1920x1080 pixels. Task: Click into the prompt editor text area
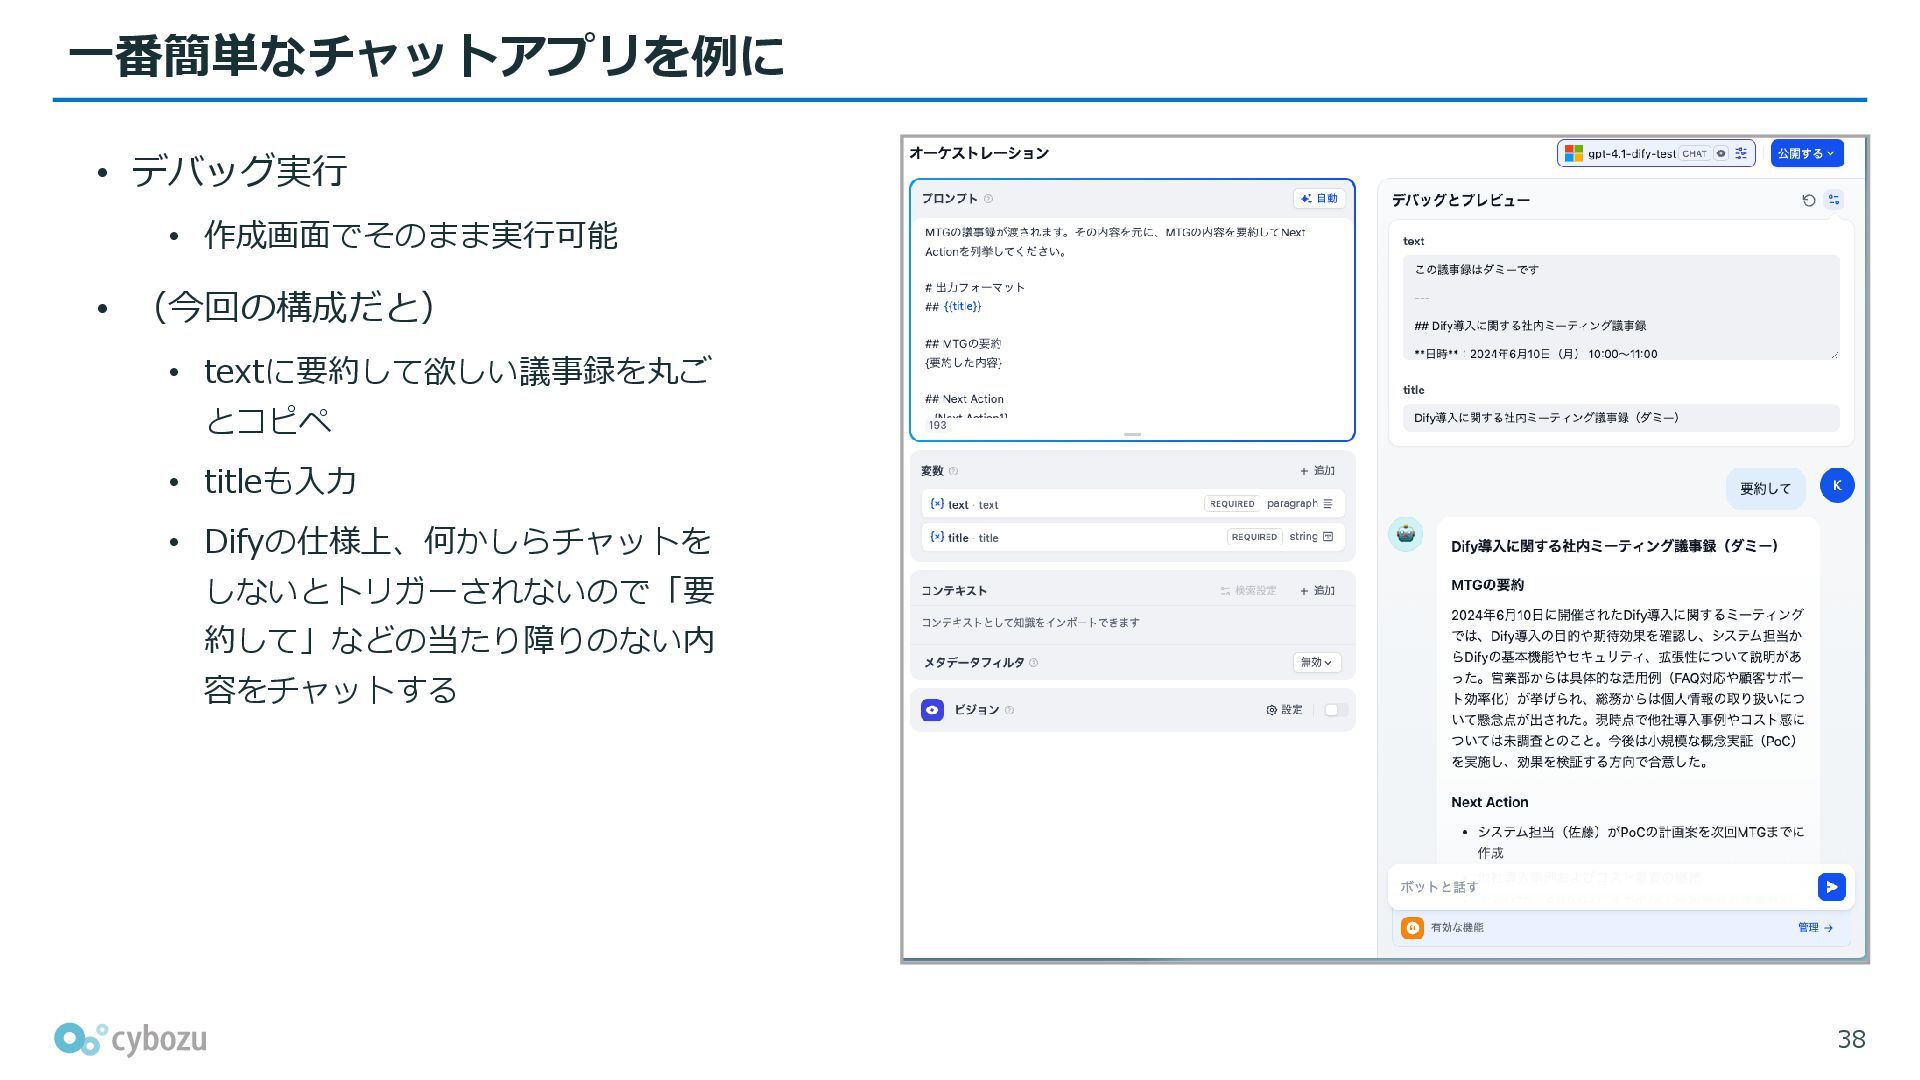click(1132, 319)
